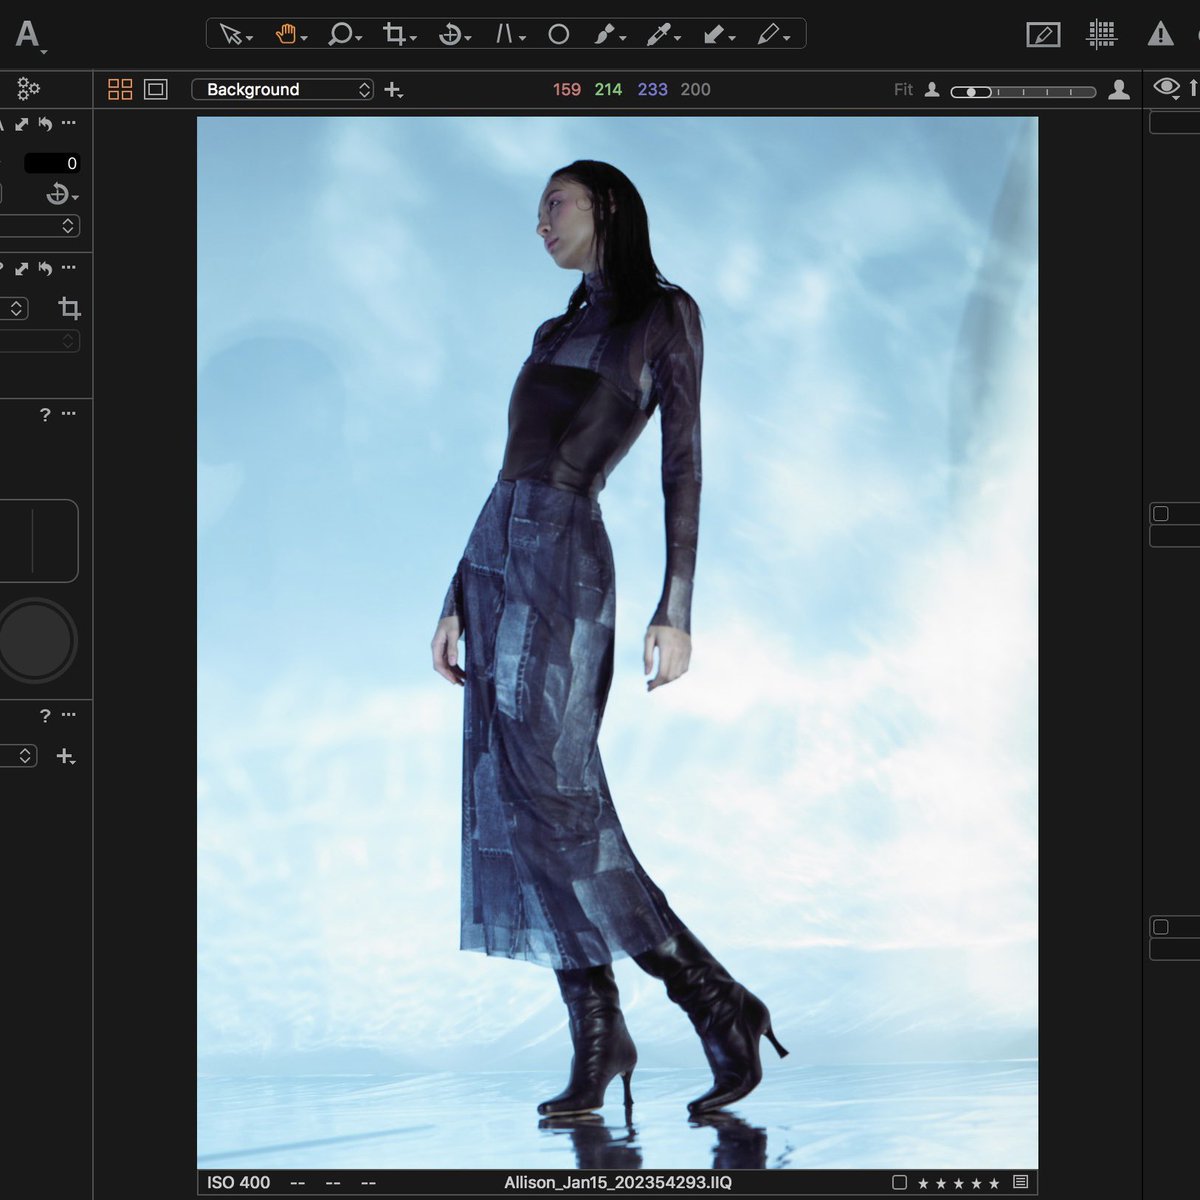Click the large circular dial control
This screenshot has height=1200, width=1200.
click(x=35, y=641)
